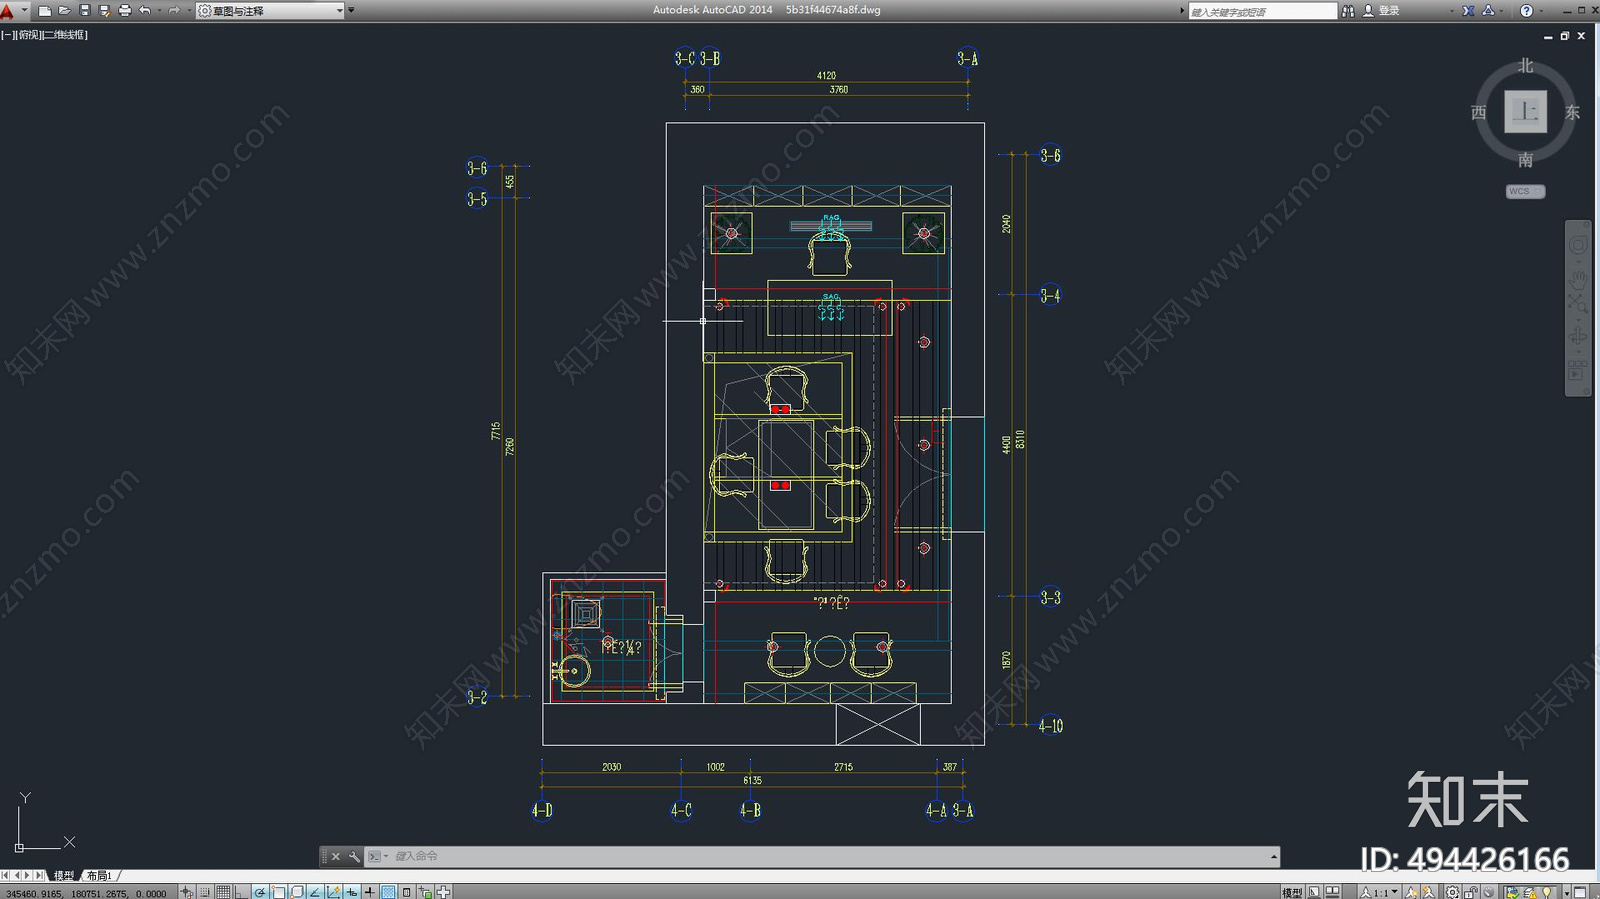Redo the last undone action
This screenshot has width=1600, height=899.
tap(174, 11)
